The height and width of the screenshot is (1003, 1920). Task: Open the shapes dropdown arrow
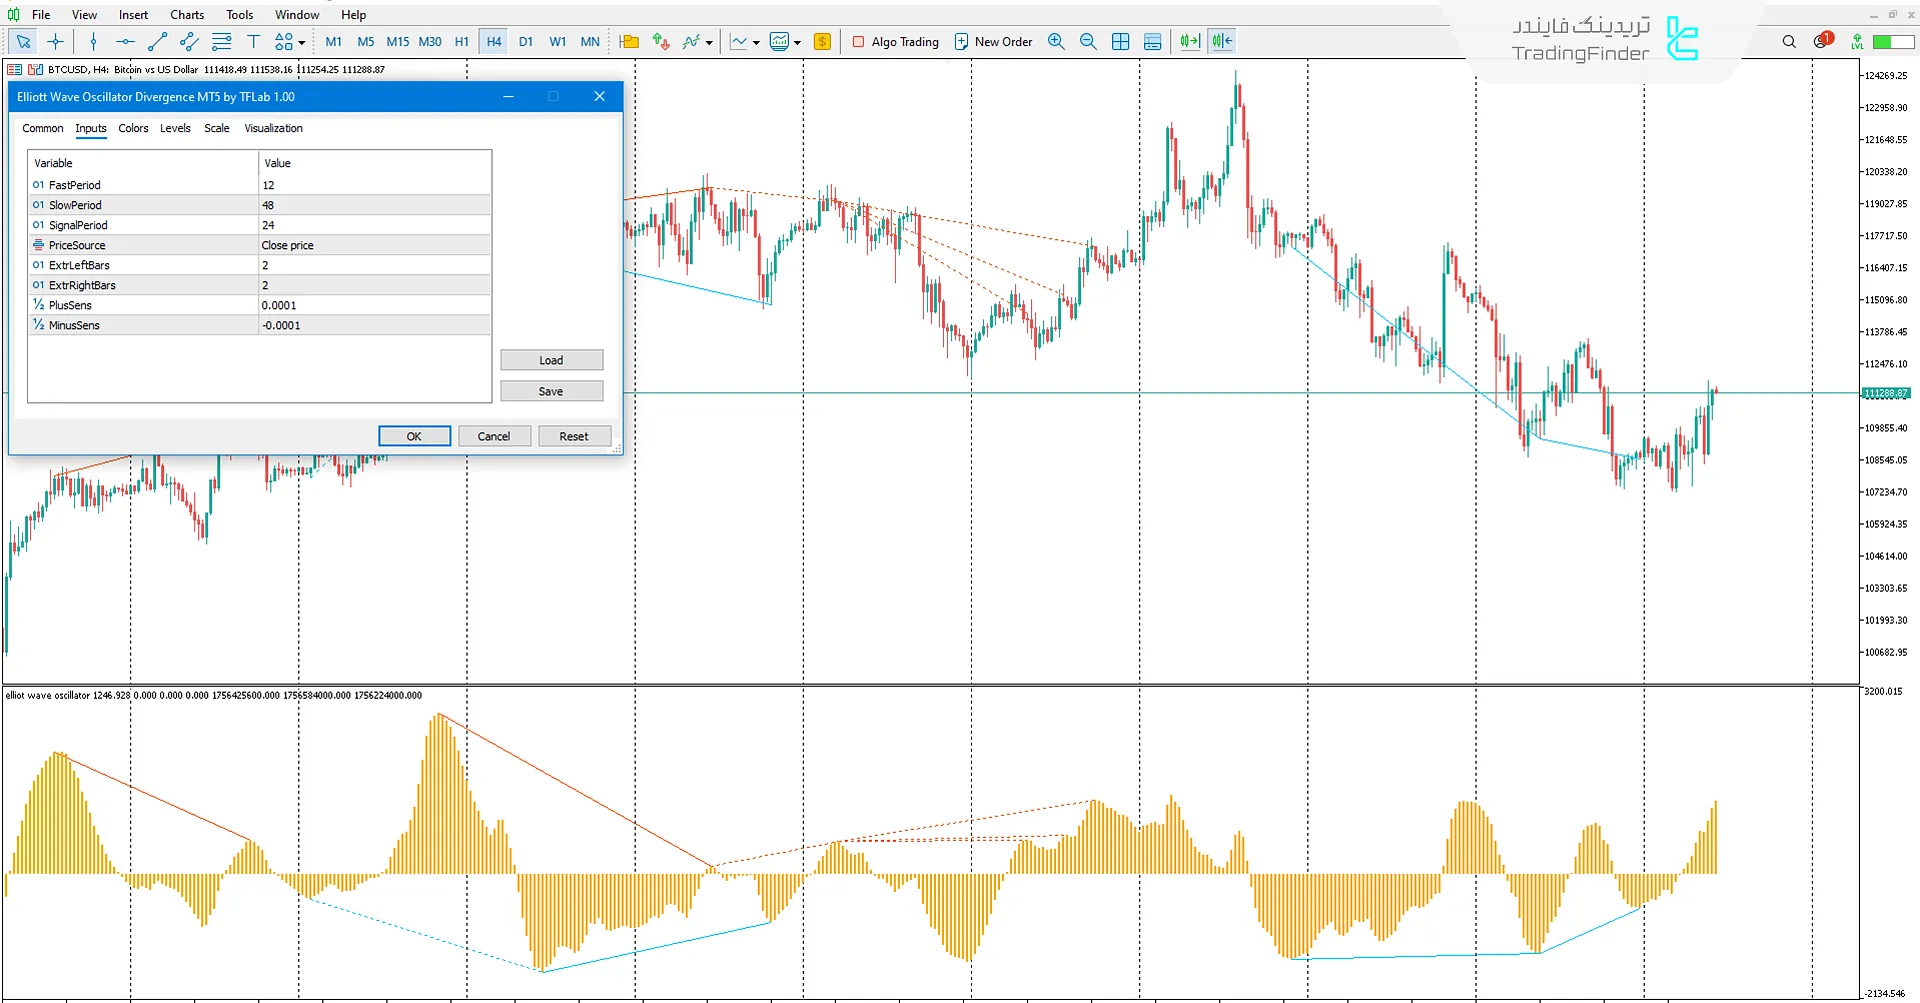[x=301, y=44]
